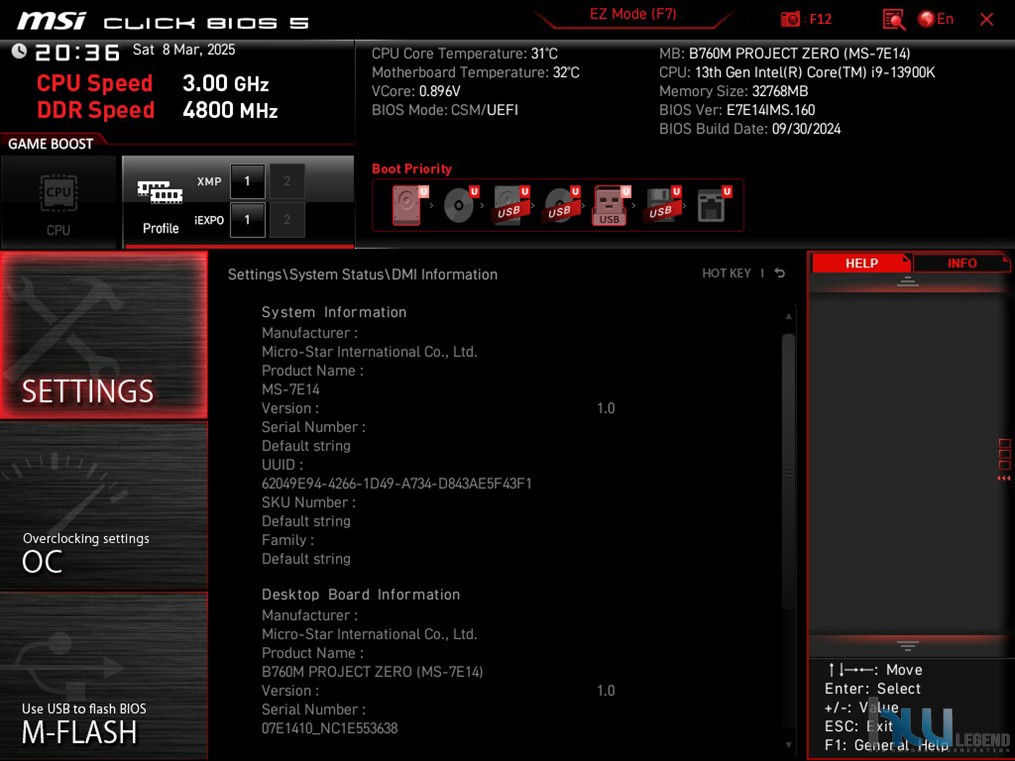This screenshot has height=761, width=1015.
Task: Select the System Information heading
Action: tap(334, 312)
